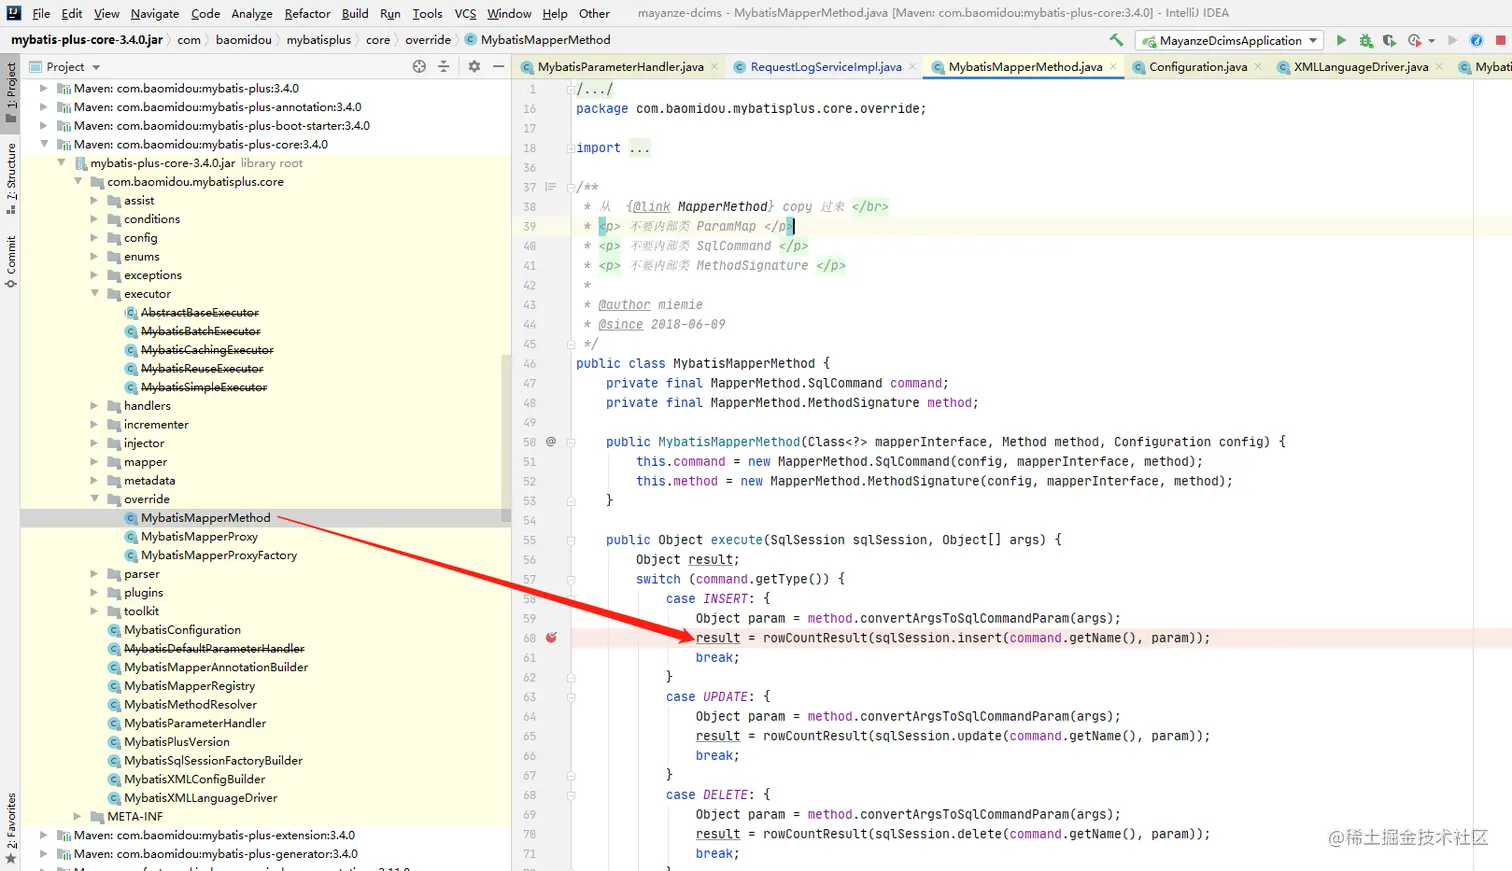Toggle the breakpoint on line 60
Screen dimensions: 1512x871
pos(551,637)
